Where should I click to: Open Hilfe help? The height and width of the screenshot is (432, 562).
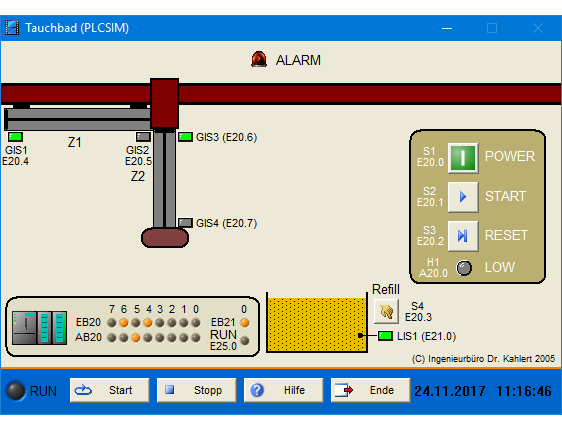pos(284,390)
